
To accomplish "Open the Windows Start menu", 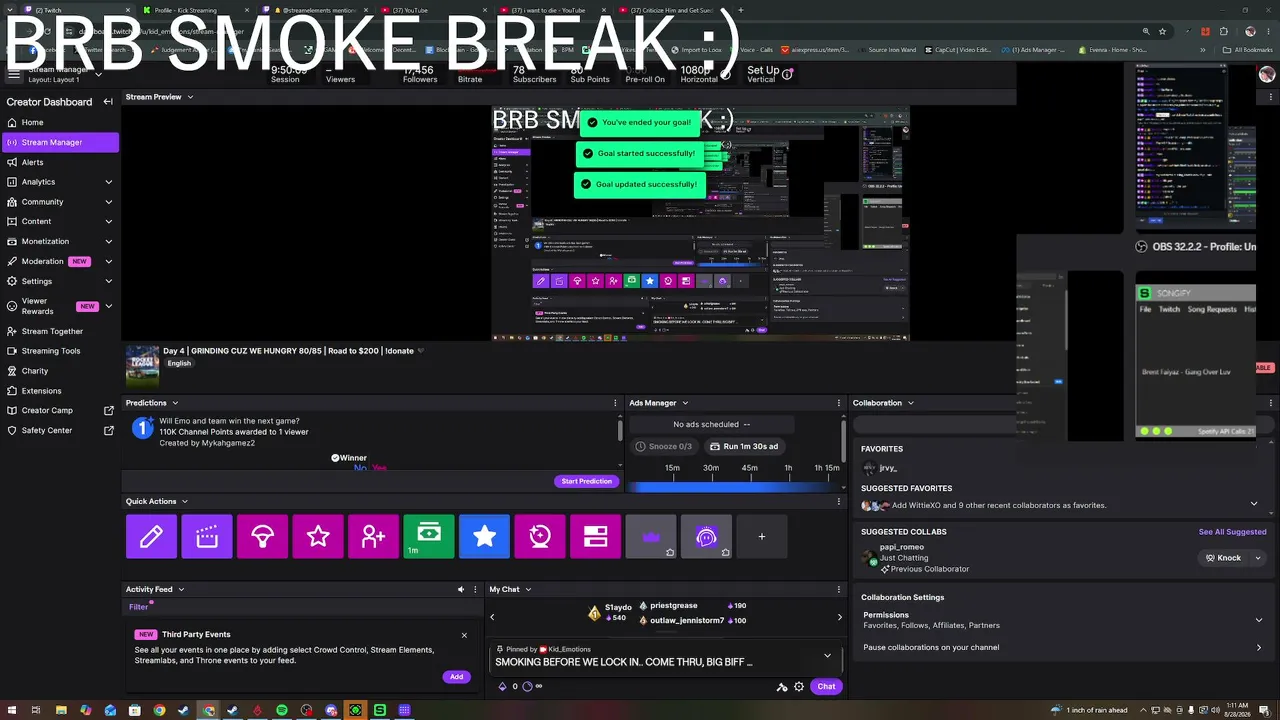I will point(11,710).
